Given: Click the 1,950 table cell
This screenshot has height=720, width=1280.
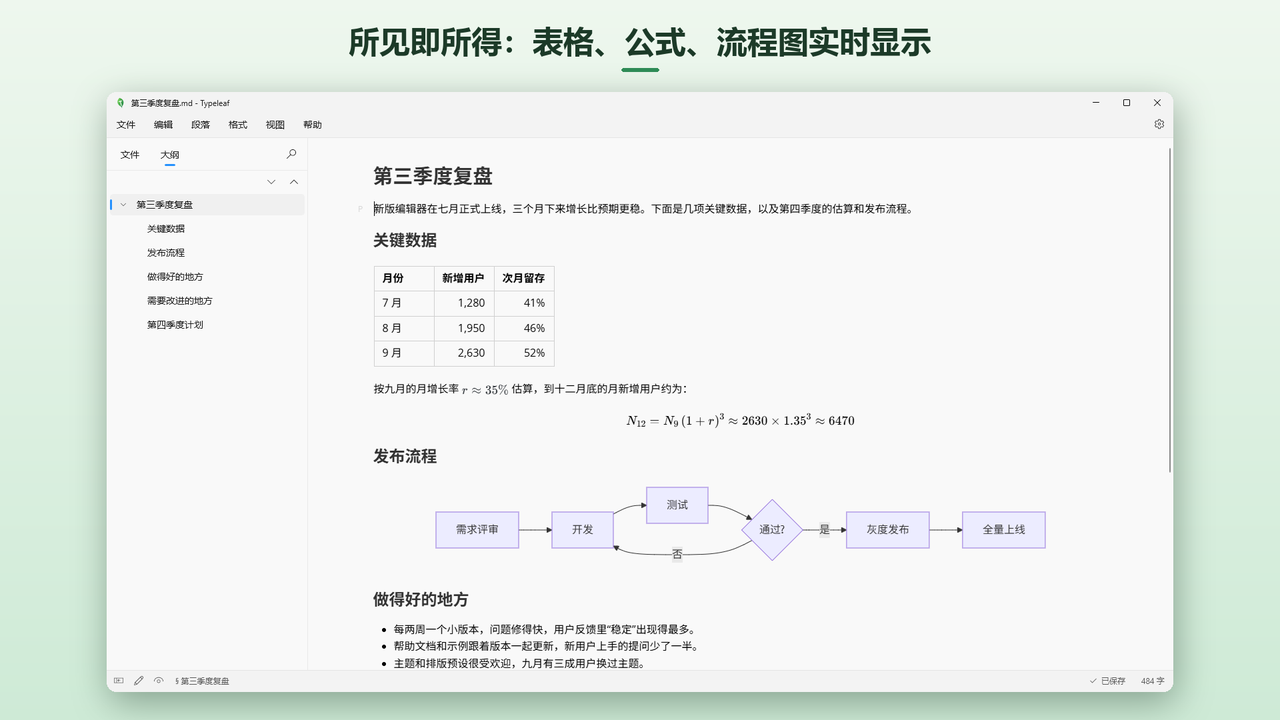Looking at the screenshot, I should 464,328.
